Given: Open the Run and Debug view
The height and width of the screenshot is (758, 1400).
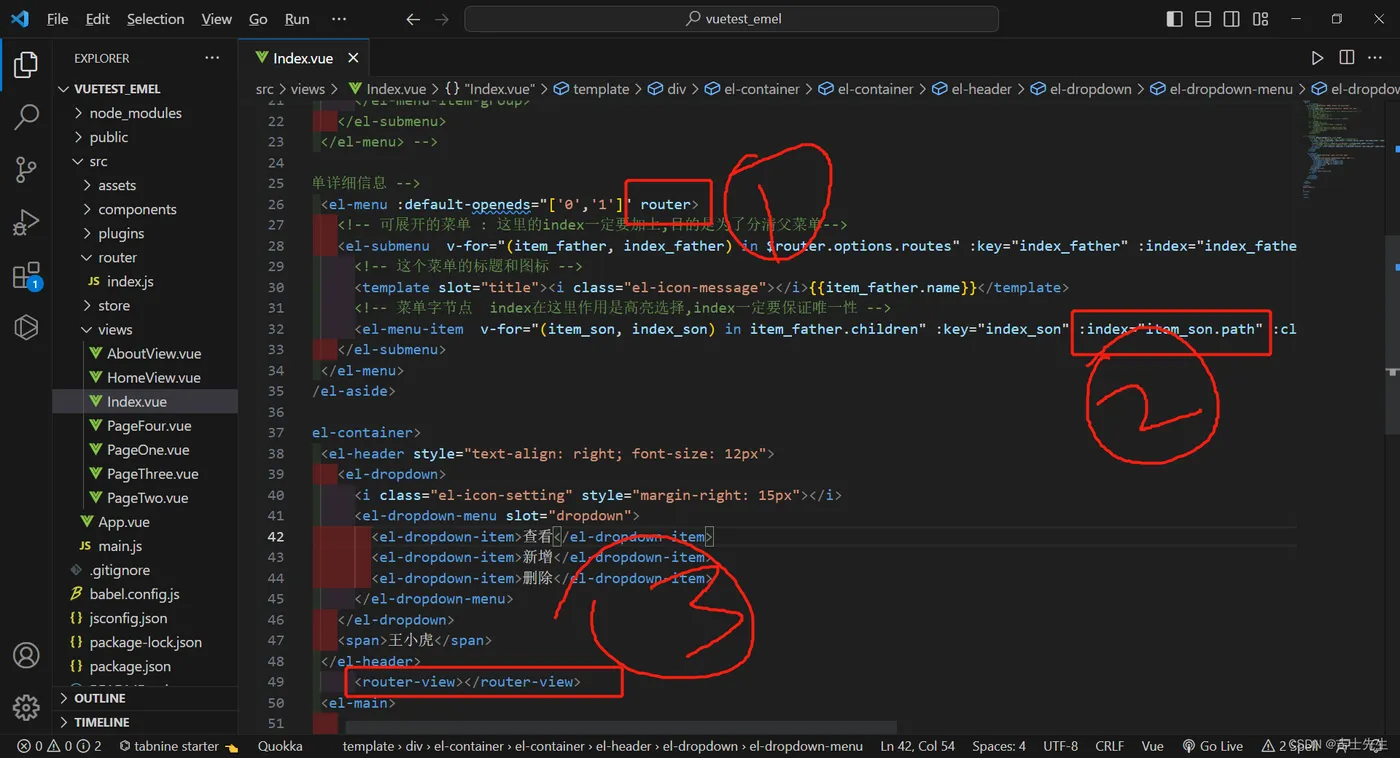Looking at the screenshot, I should click(26, 222).
